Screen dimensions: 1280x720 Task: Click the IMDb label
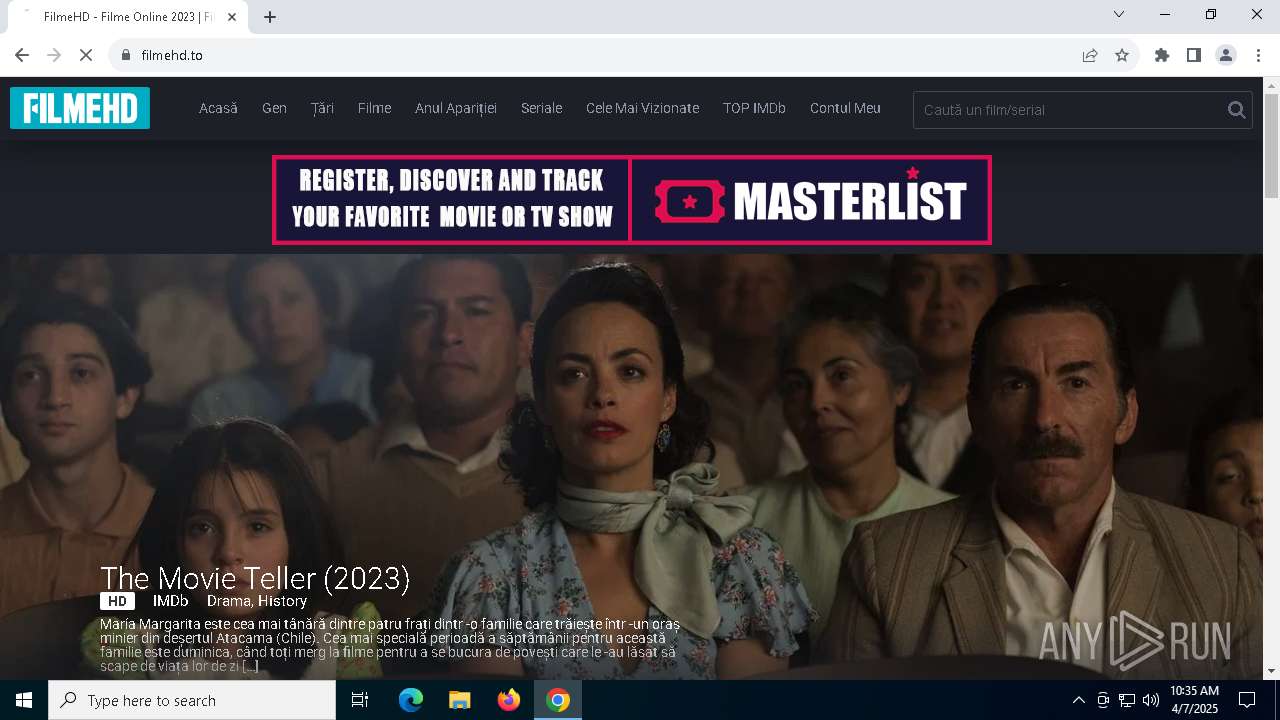click(171, 601)
